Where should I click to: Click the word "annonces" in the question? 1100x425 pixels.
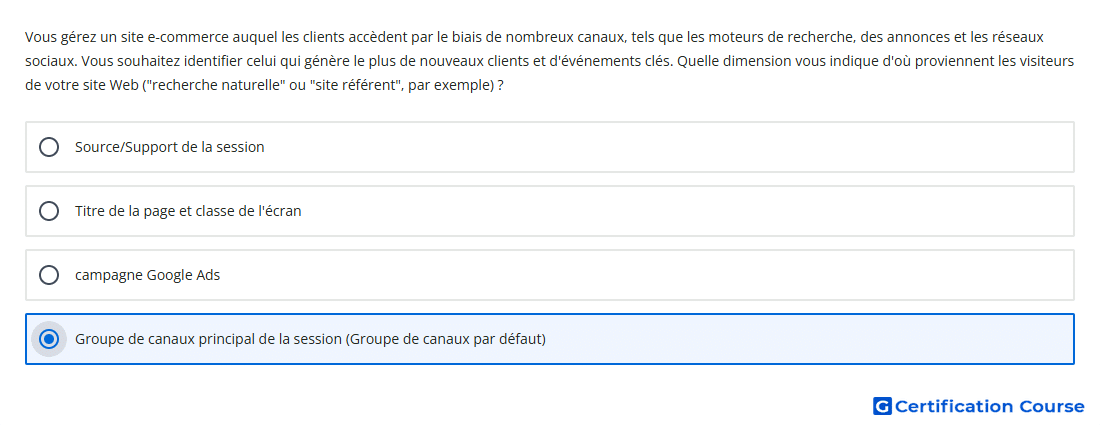[x=915, y=36]
